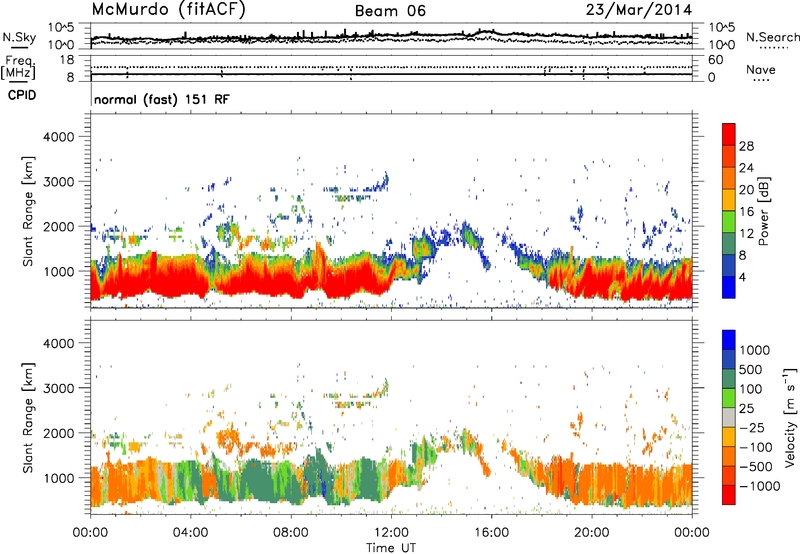Click the "60" Nave axis tick
The image size is (800, 554).
click(715, 60)
